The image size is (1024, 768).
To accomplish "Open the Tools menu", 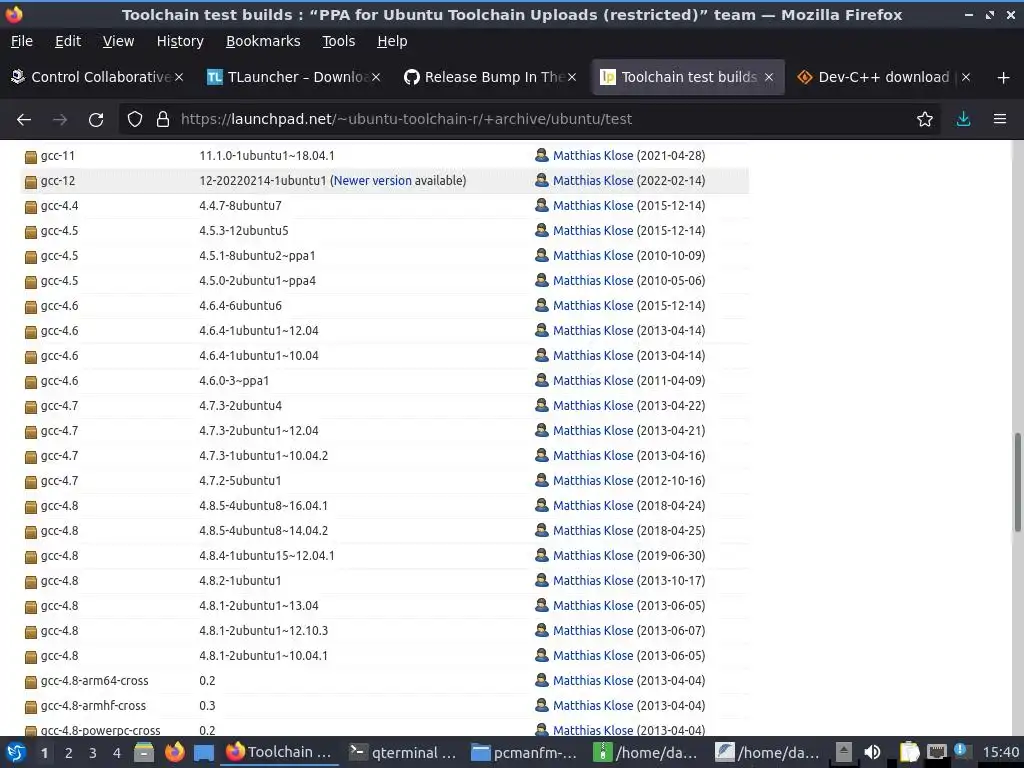I will (x=338, y=41).
